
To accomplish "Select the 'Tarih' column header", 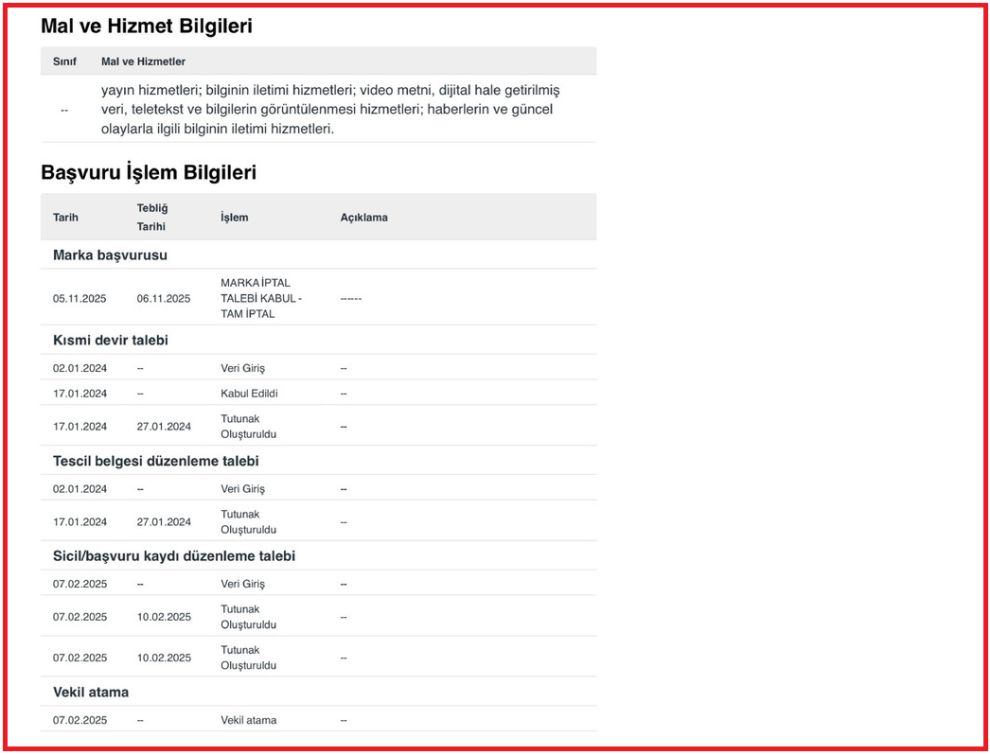I will tap(65, 217).
